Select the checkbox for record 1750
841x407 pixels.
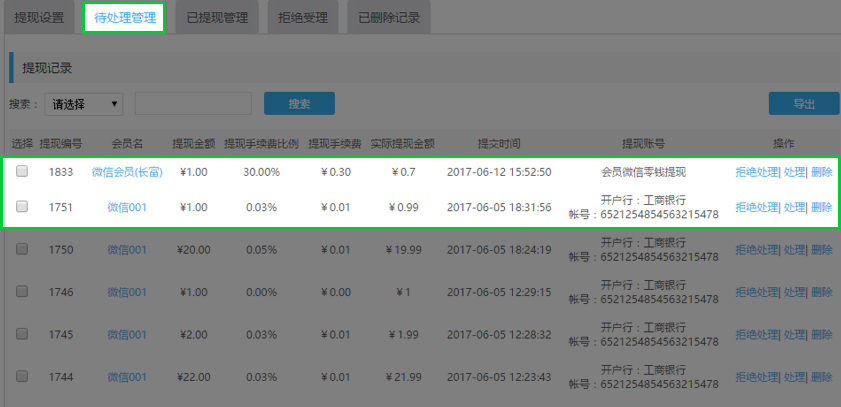pos(22,249)
